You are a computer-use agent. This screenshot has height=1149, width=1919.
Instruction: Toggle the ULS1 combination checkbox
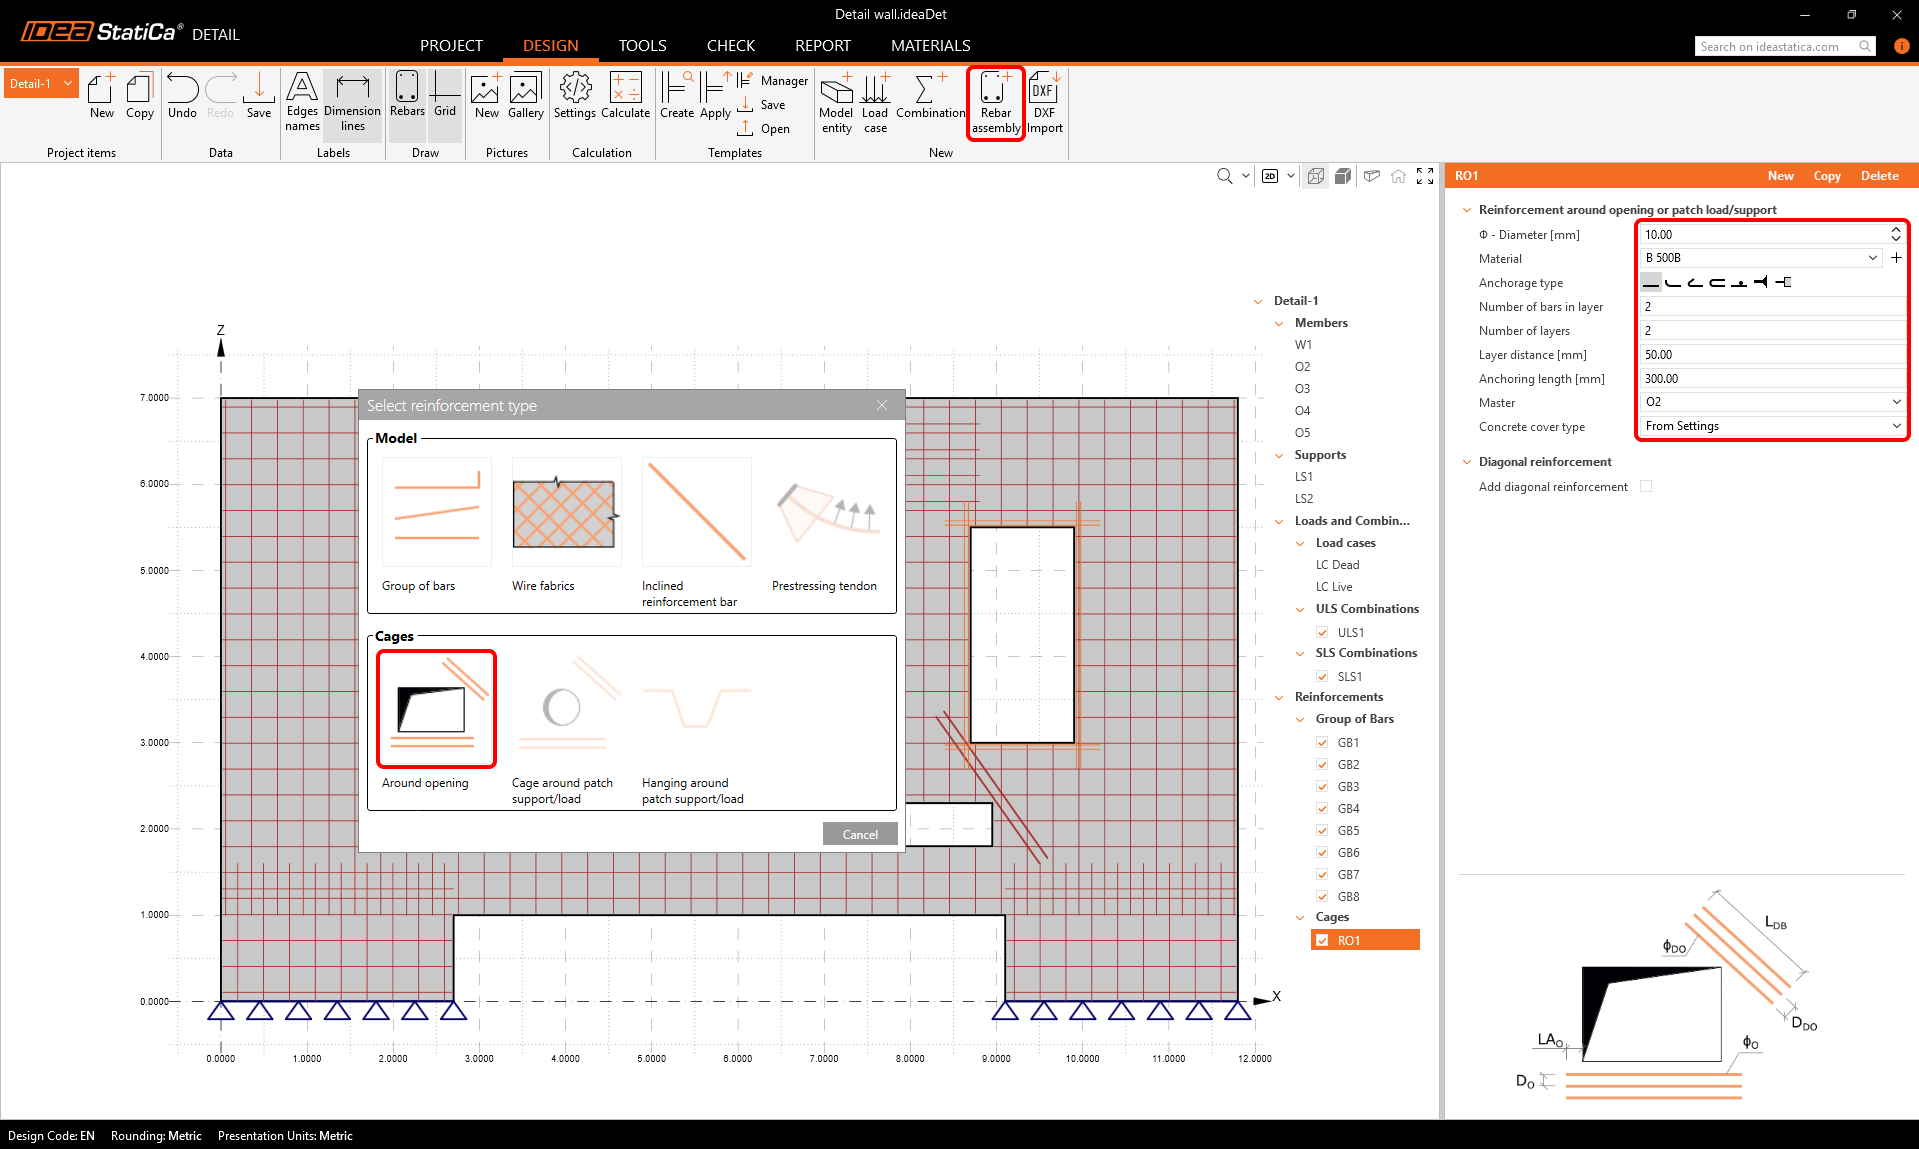(1322, 633)
